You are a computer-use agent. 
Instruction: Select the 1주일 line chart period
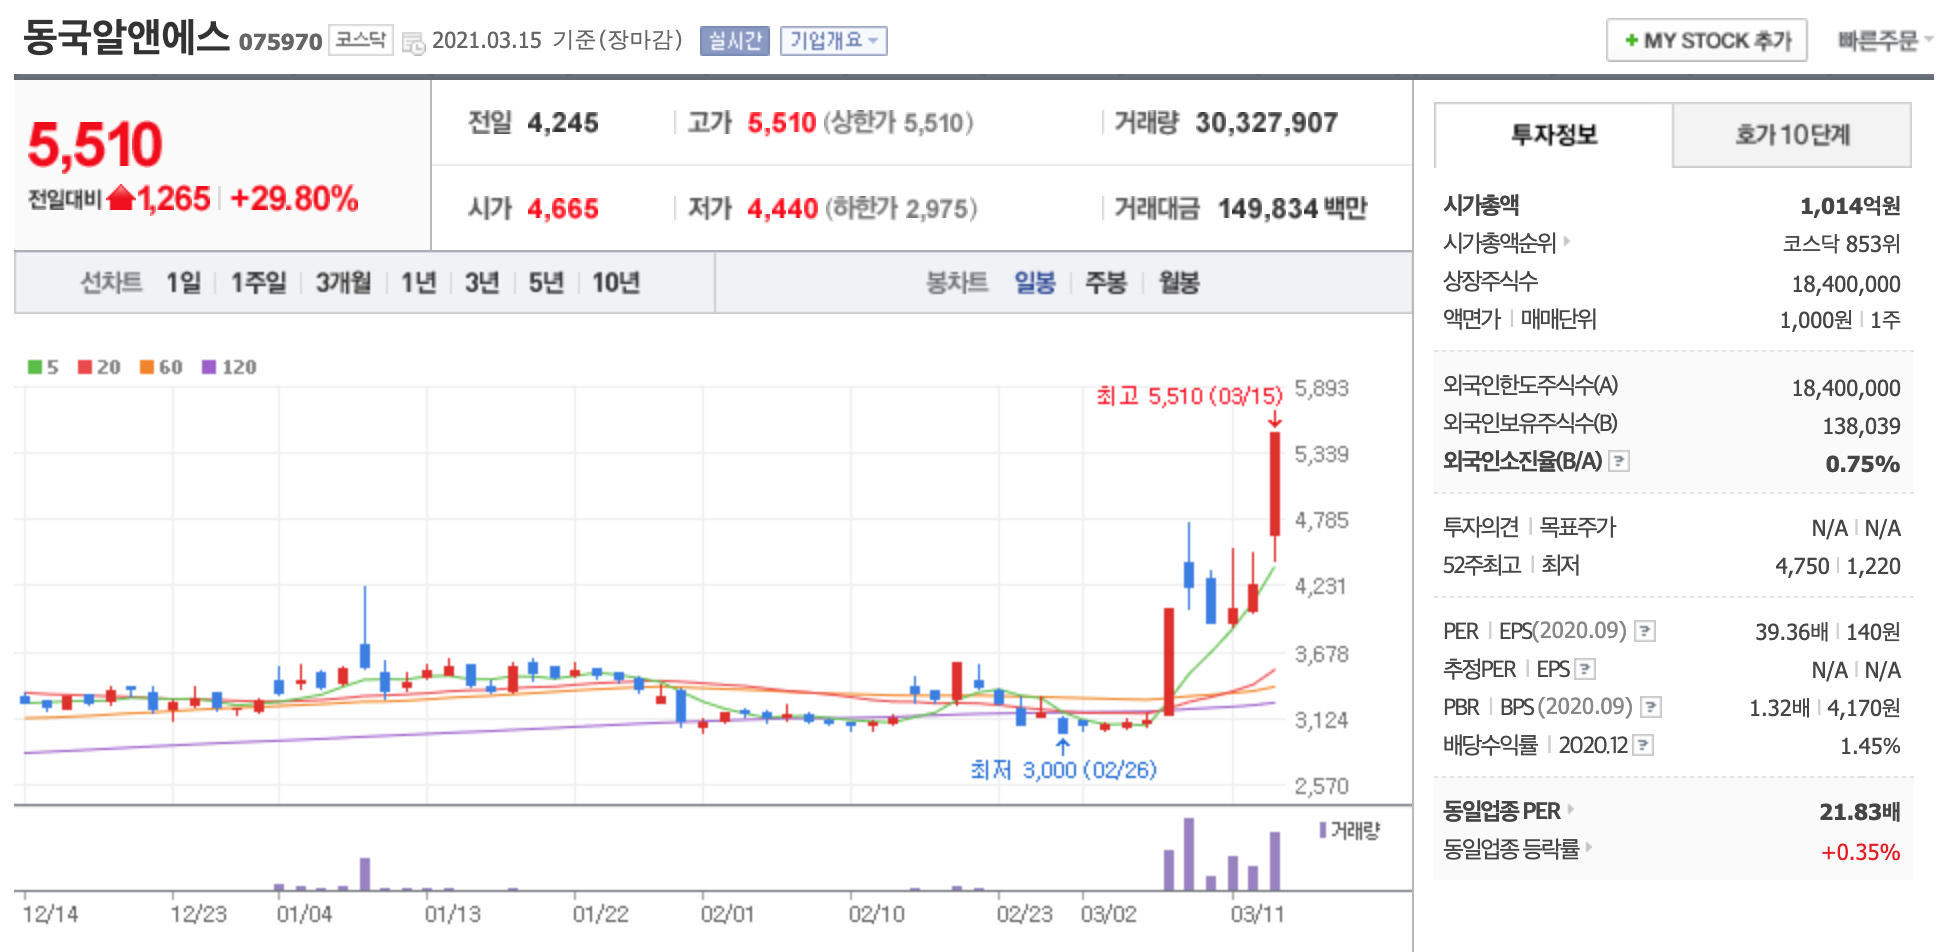point(258,283)
